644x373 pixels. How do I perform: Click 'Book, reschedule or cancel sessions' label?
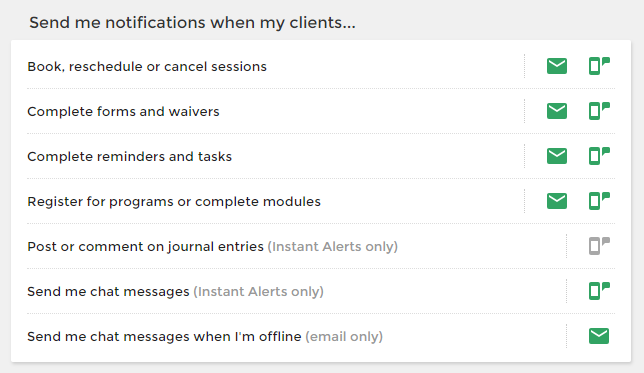click(x=147, y=67)
